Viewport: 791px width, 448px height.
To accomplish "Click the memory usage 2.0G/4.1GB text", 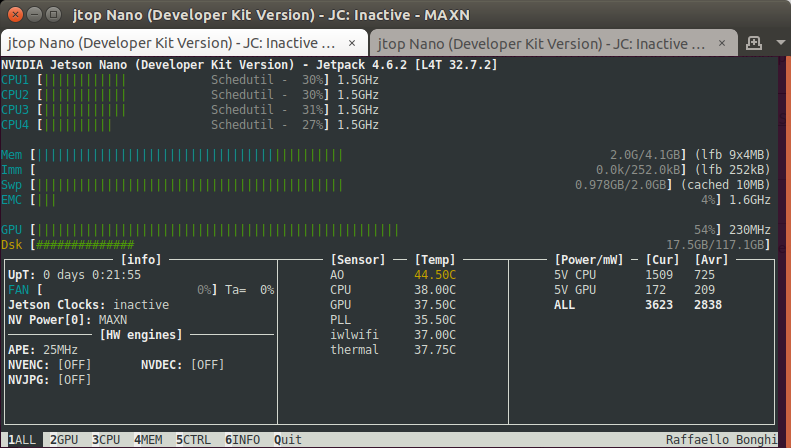I will (x=645, y=155).
